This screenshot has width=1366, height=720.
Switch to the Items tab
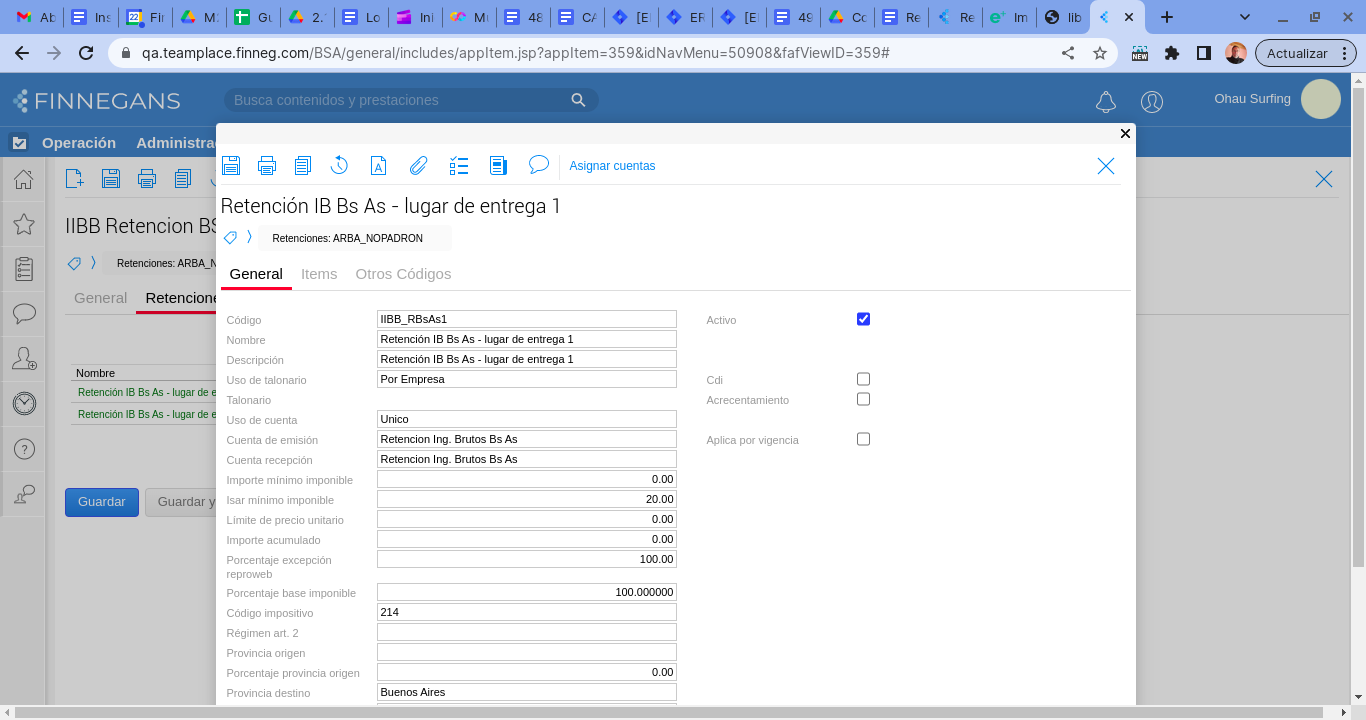click(x=319, y=274)
